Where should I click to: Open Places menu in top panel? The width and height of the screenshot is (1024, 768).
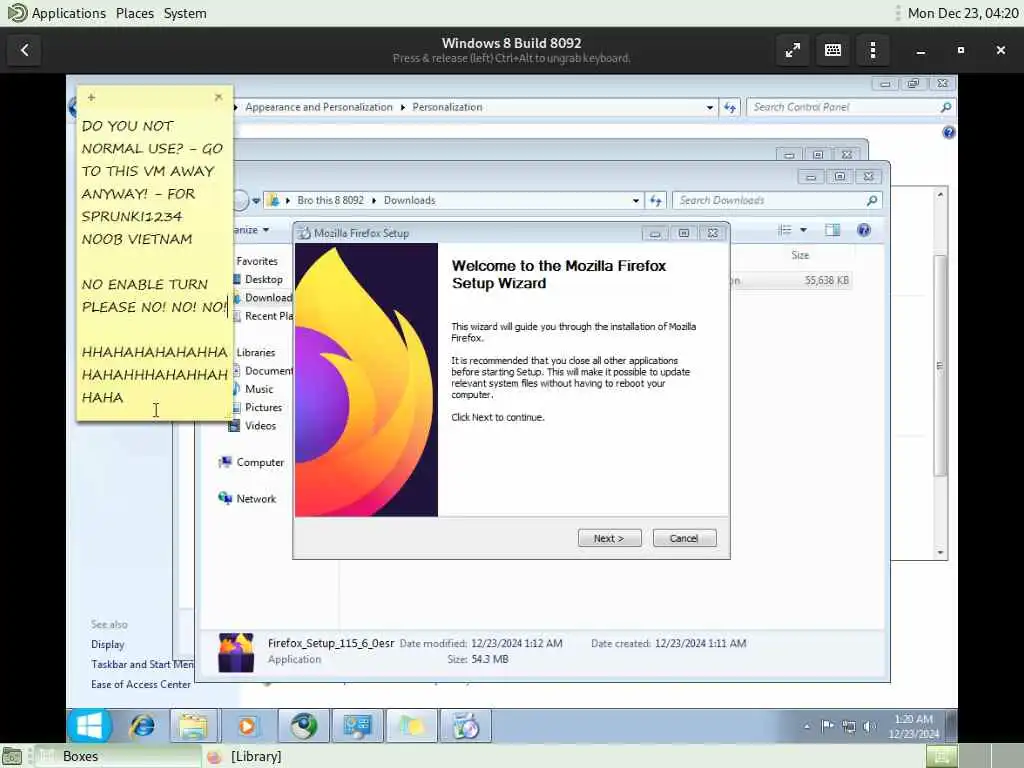[135, 13]
